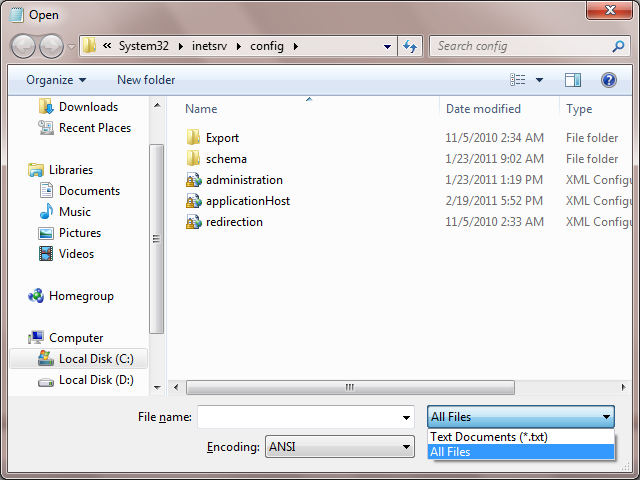Screen dimensions: 640x480
Task: Open Homegroup in the navigation pane
Action: (80, 296)
